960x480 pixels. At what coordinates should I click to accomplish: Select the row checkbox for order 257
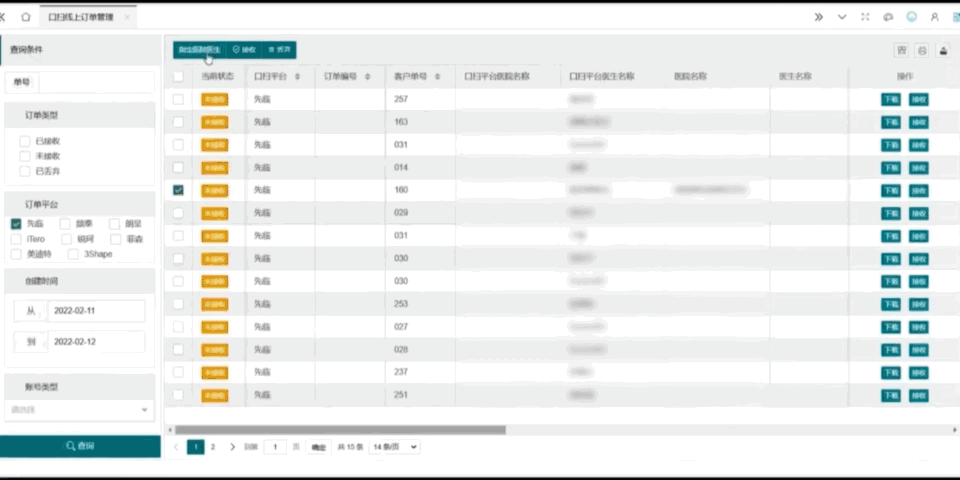[178, 99]
